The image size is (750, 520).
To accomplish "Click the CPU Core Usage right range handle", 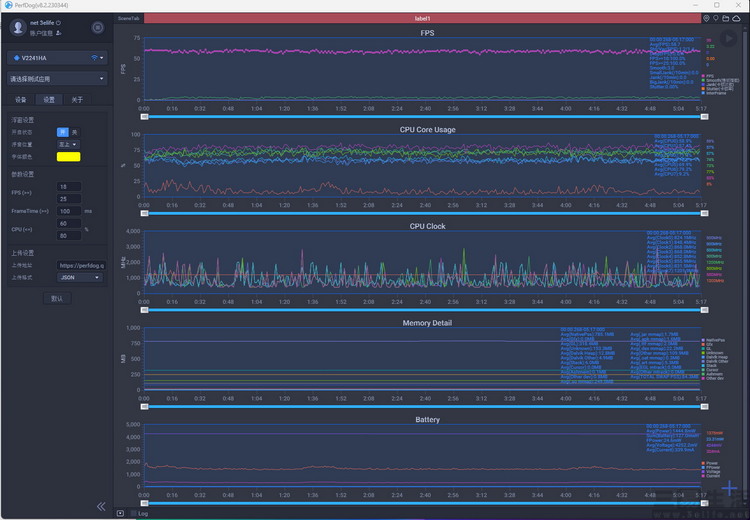I will (x=704, y=213).
